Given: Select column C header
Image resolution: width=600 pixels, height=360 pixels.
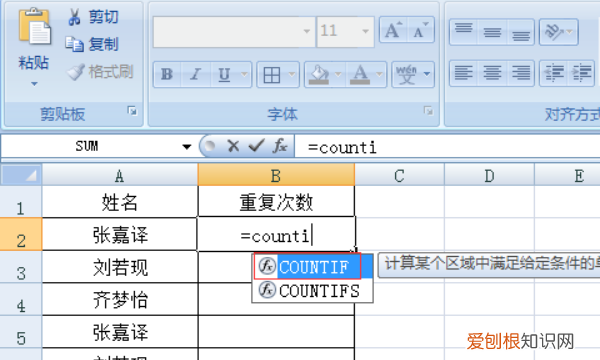Looking at the screenshot, I should point(399,175).
